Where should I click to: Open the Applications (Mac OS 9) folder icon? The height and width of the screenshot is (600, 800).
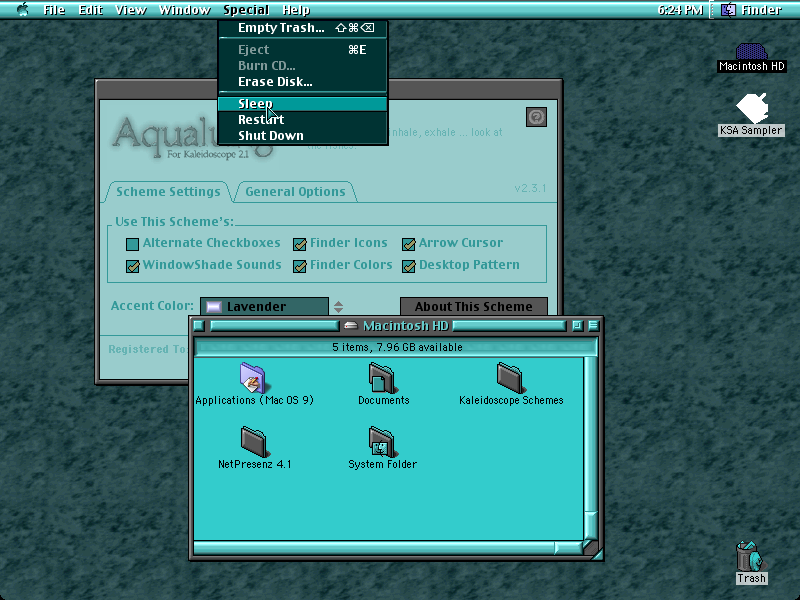253,377
